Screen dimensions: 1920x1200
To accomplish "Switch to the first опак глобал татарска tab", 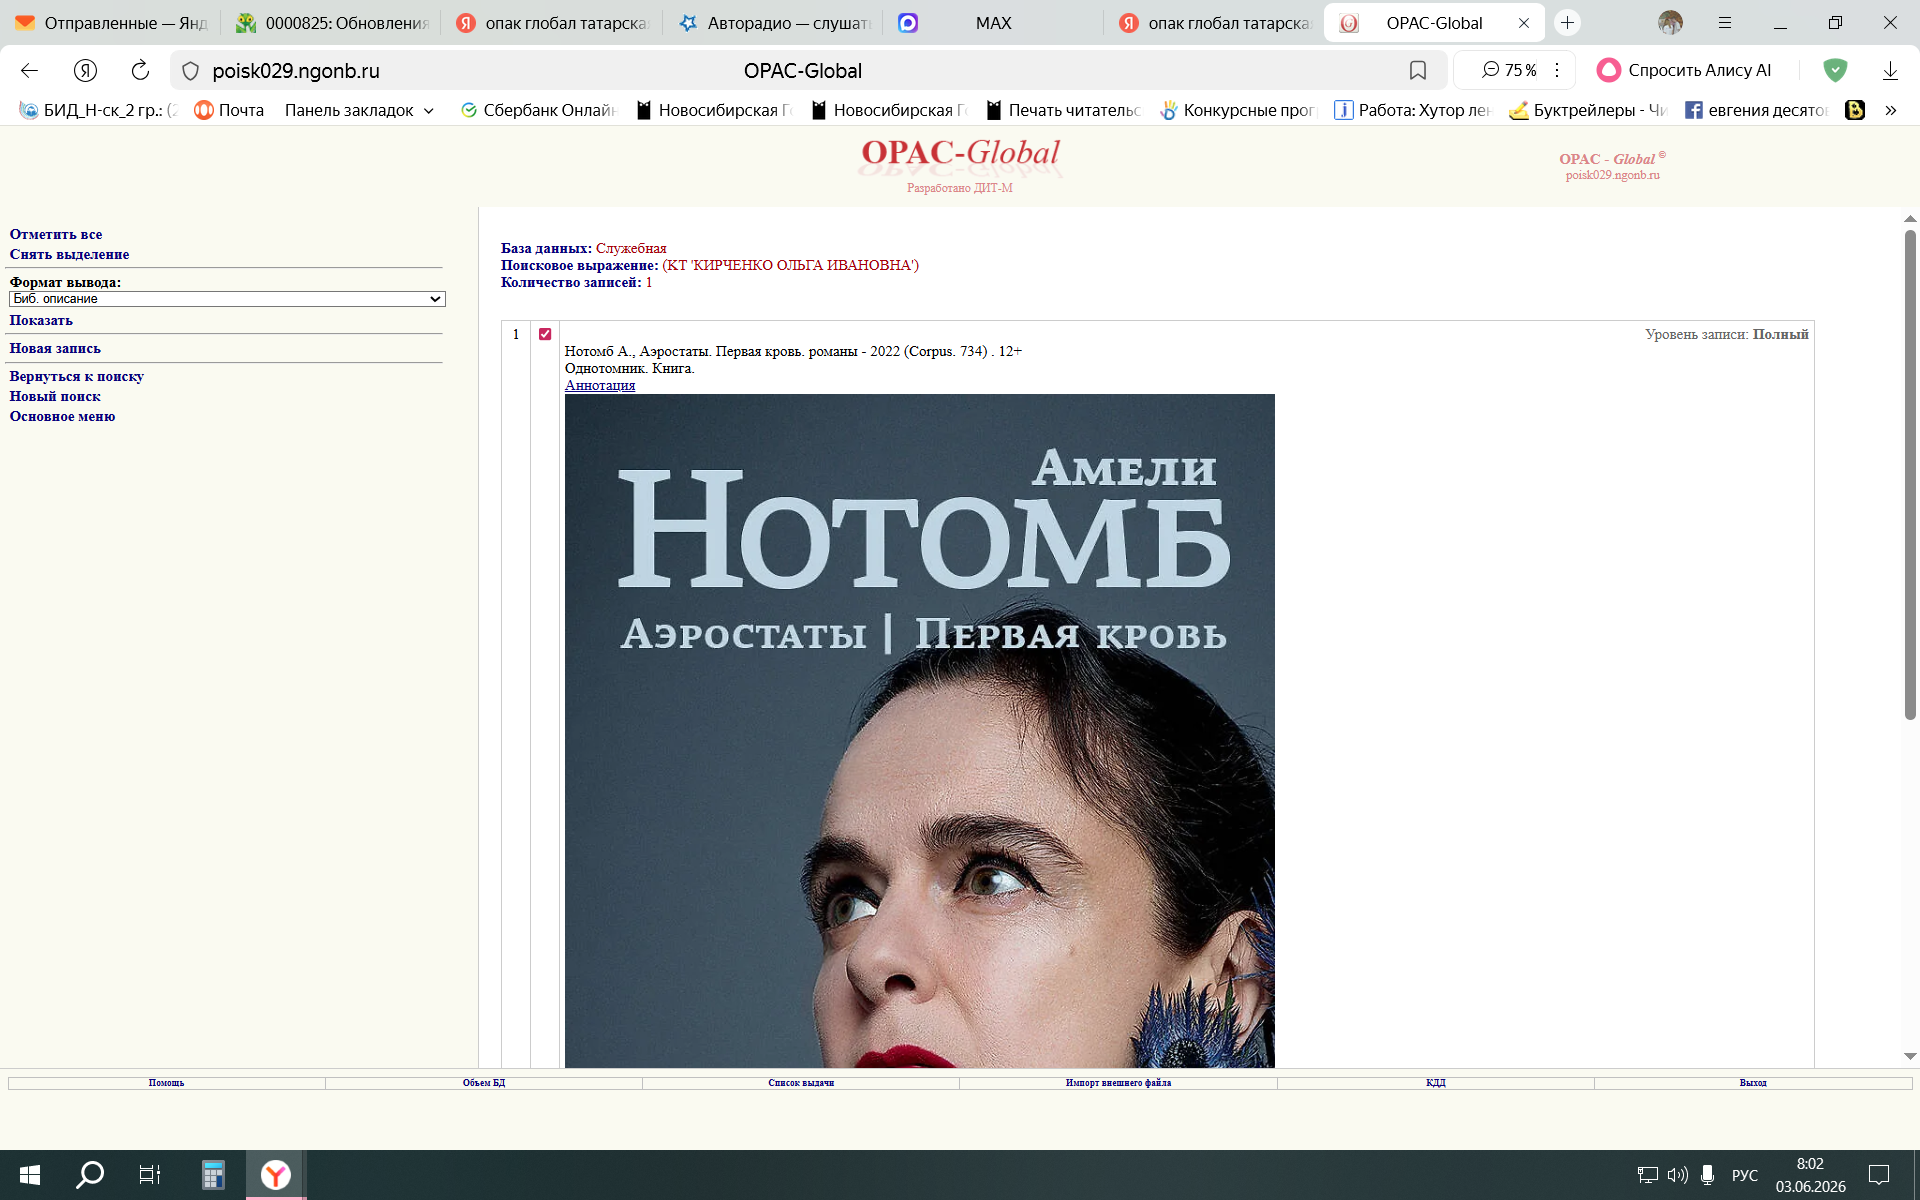I will 551,23.
